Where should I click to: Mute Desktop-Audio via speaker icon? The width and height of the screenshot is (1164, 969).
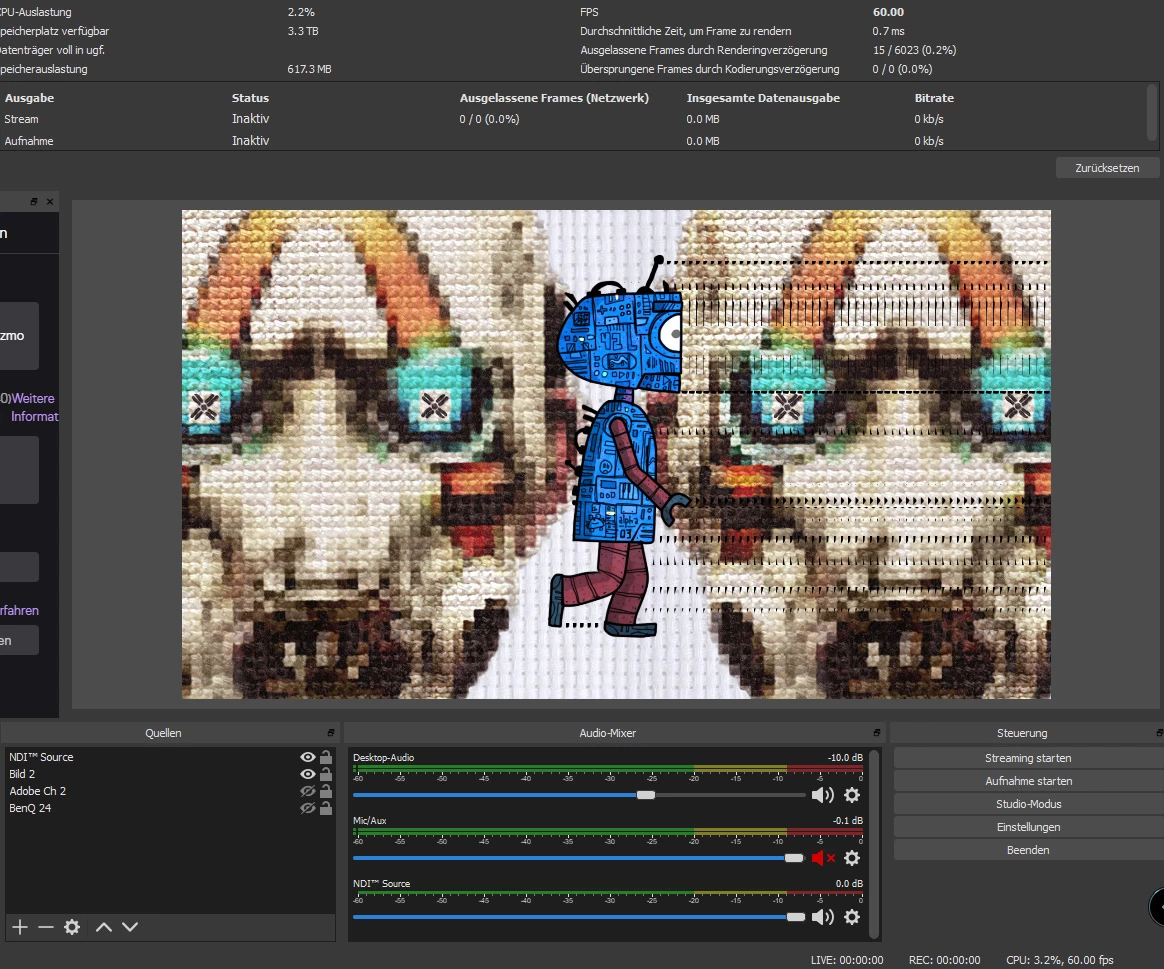(x=823, y=795)
